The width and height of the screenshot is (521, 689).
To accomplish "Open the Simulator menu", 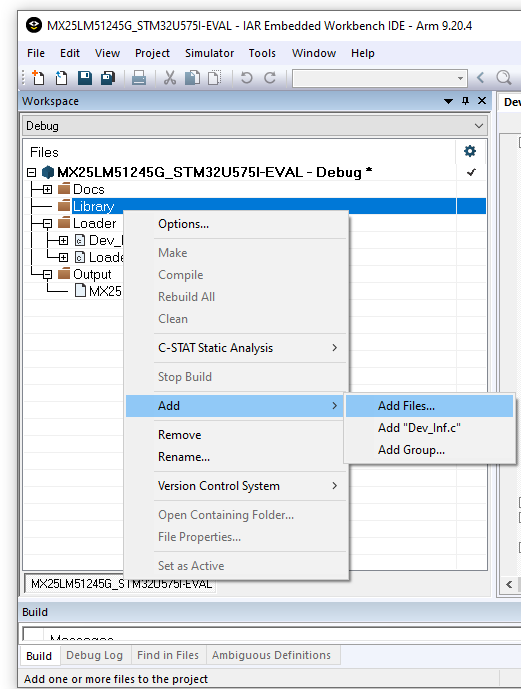I will point(210,53).
